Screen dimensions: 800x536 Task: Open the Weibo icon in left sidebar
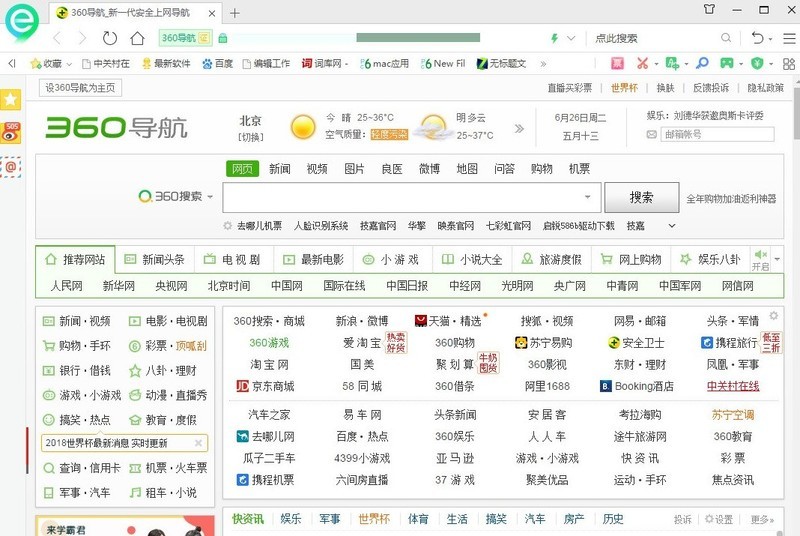[11, 132]
